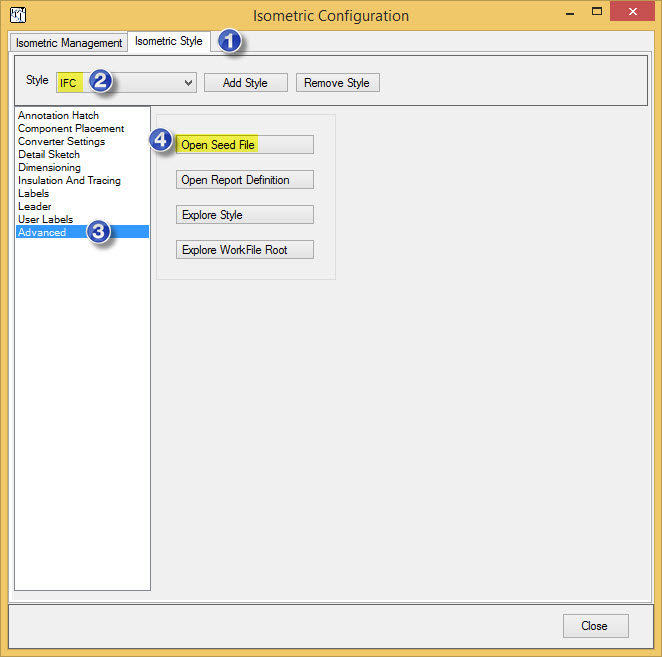Click the Add Style button
Screen dimensions: 662x657
(246, 82)
